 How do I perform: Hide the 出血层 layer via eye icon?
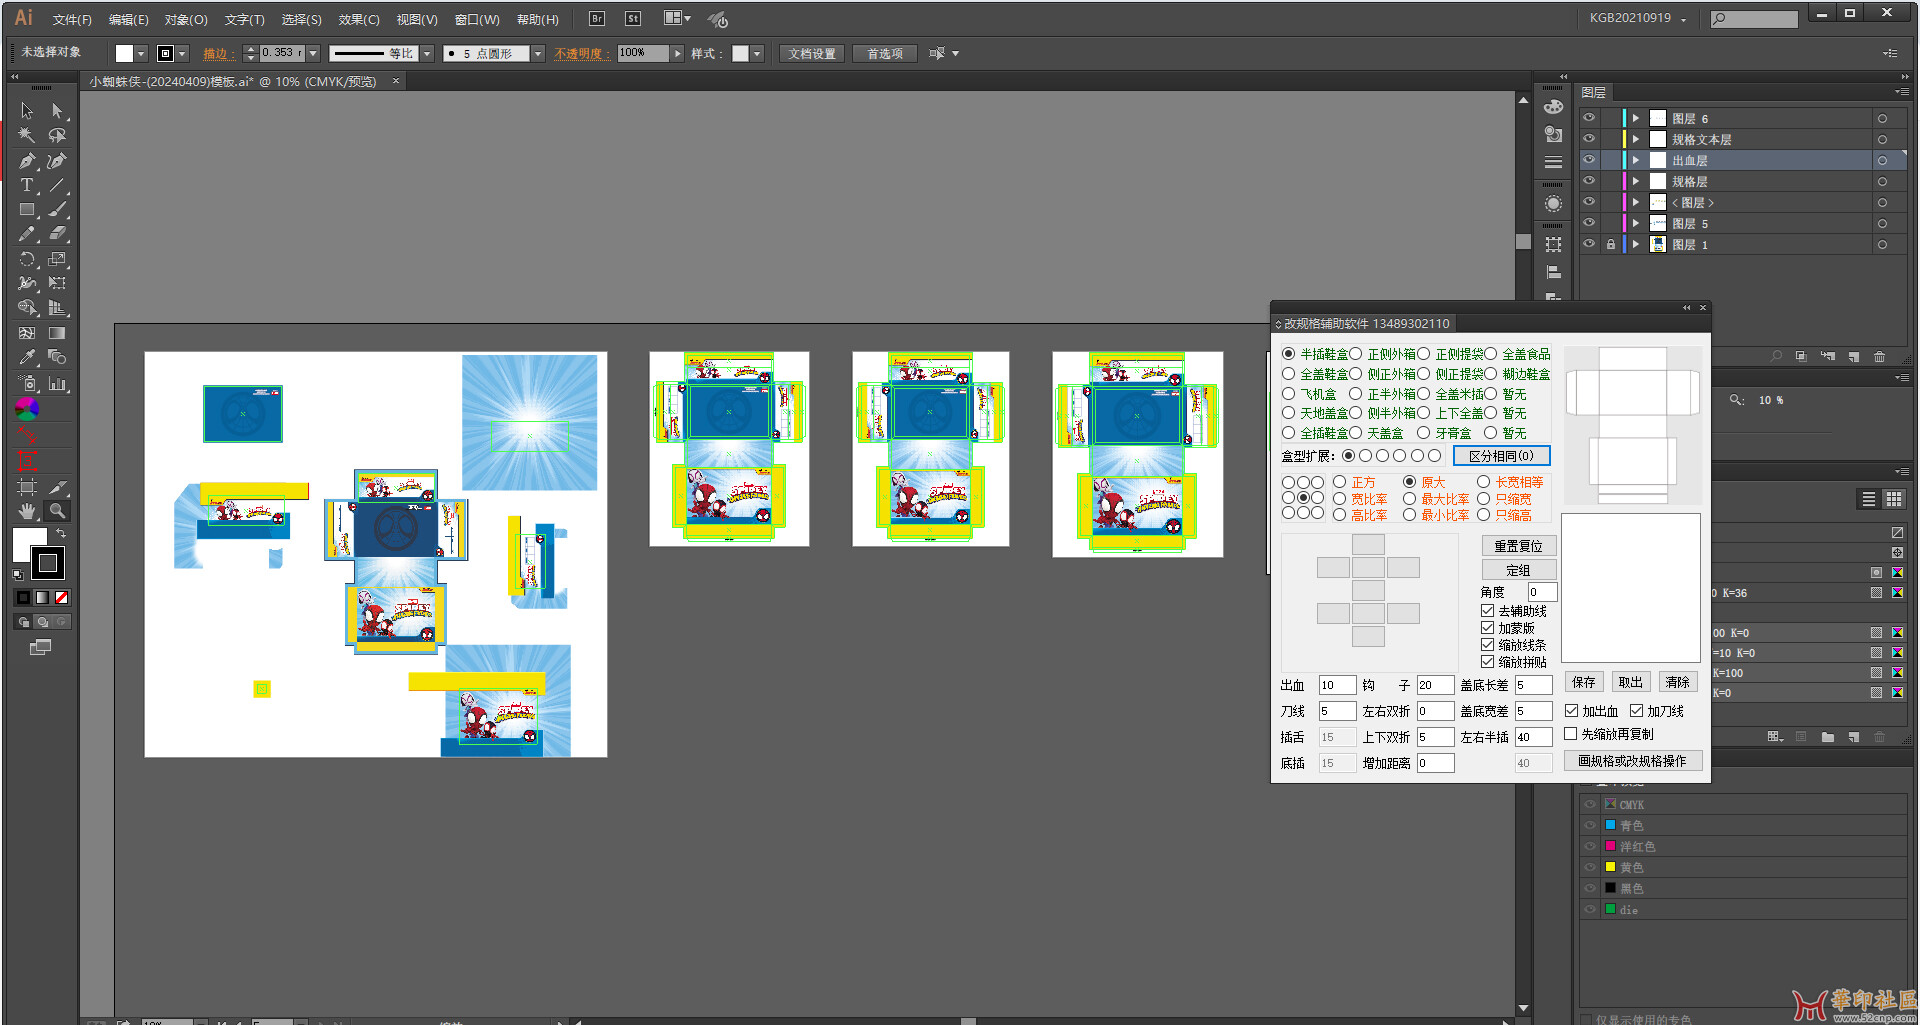coord(1589,160)
